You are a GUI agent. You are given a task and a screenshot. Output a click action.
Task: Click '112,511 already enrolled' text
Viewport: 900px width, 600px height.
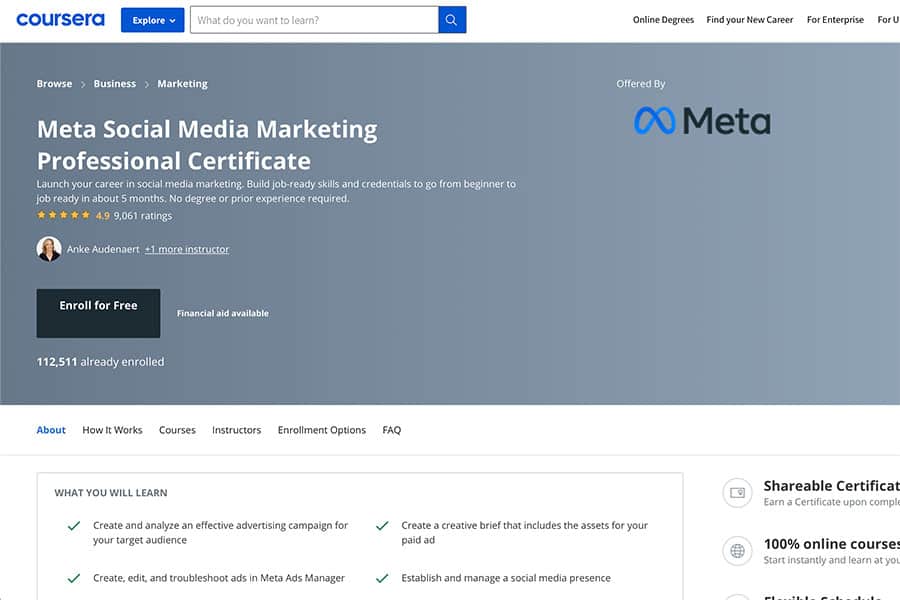(100, 362)
